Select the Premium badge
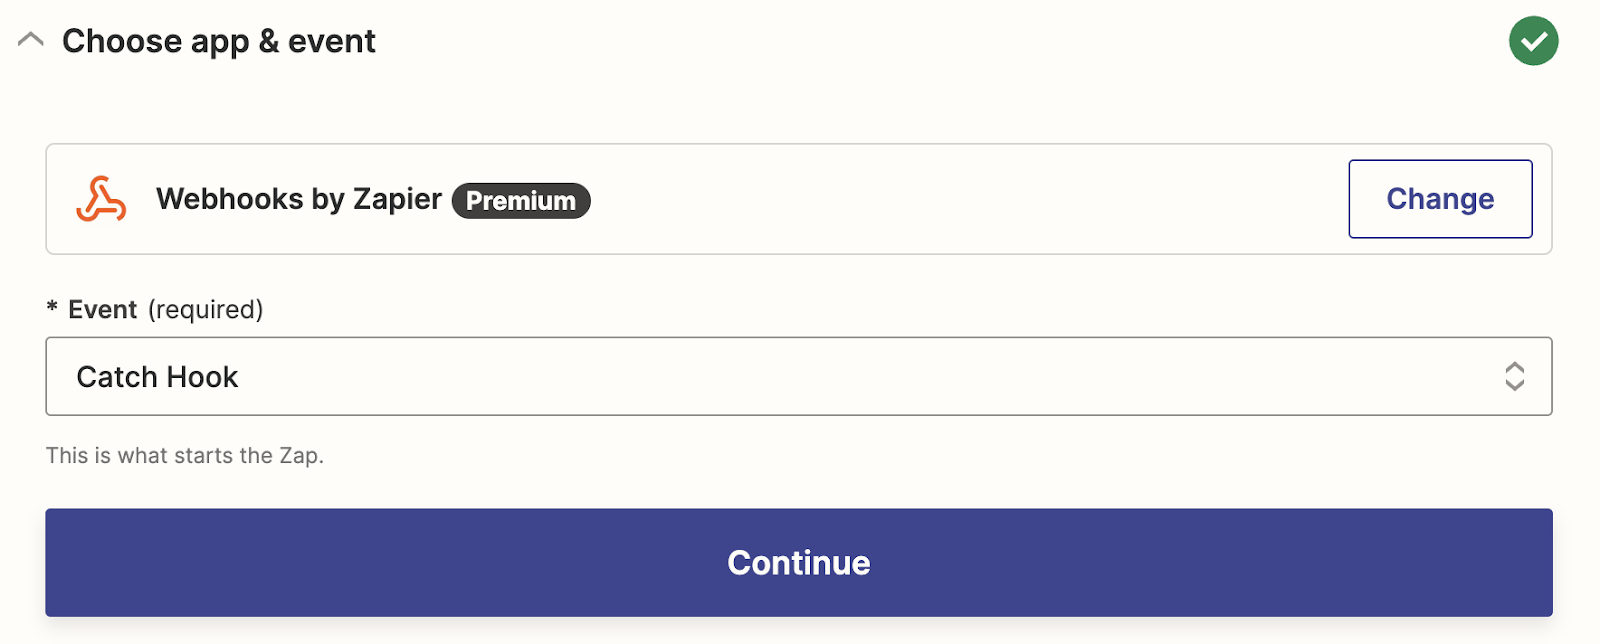The height and width of the screenshot is (644, 1600). (521, 200)
